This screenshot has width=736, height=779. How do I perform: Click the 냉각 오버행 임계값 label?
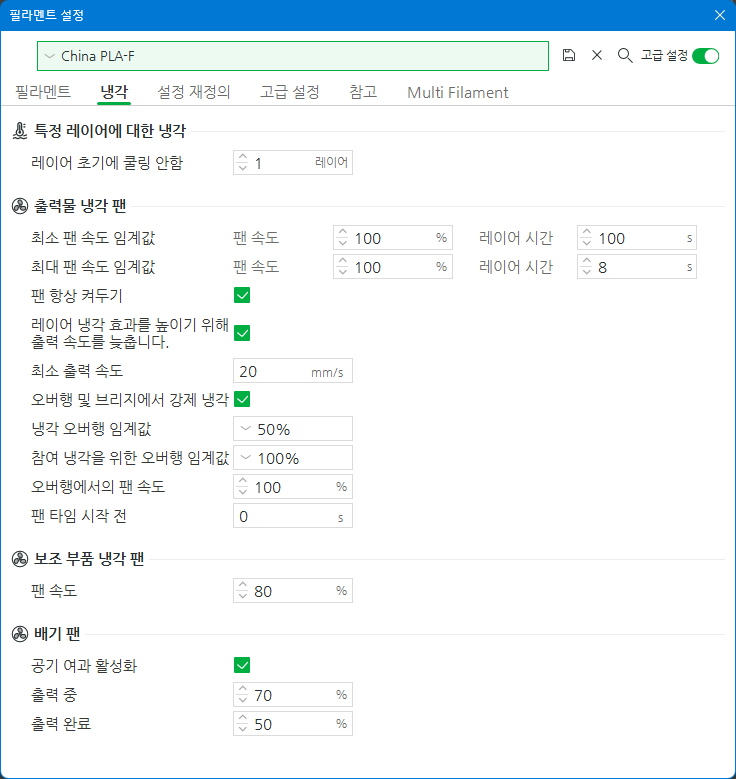click(91, 429)
